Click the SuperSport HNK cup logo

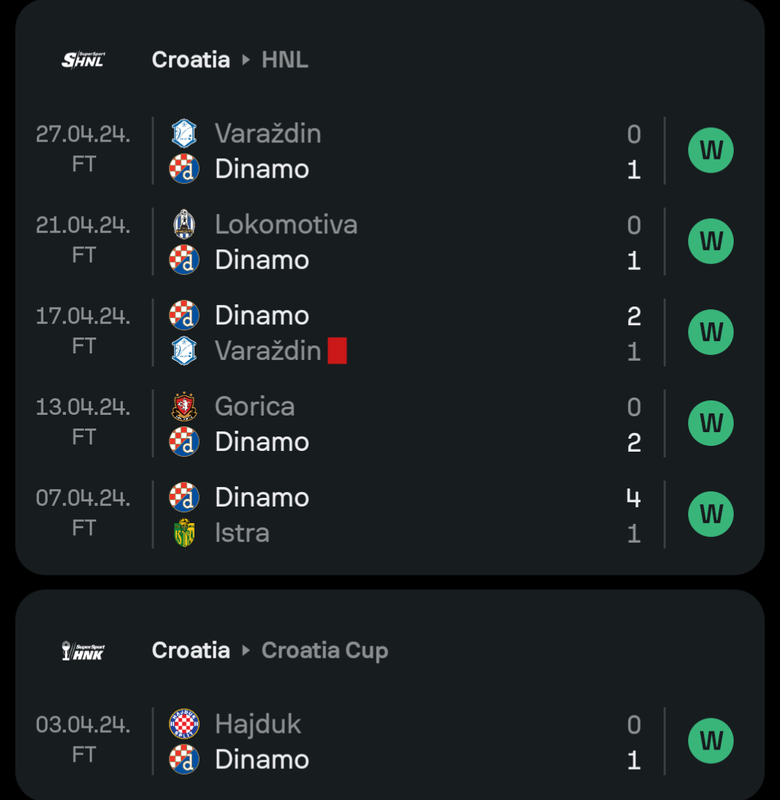pos(83,651)
